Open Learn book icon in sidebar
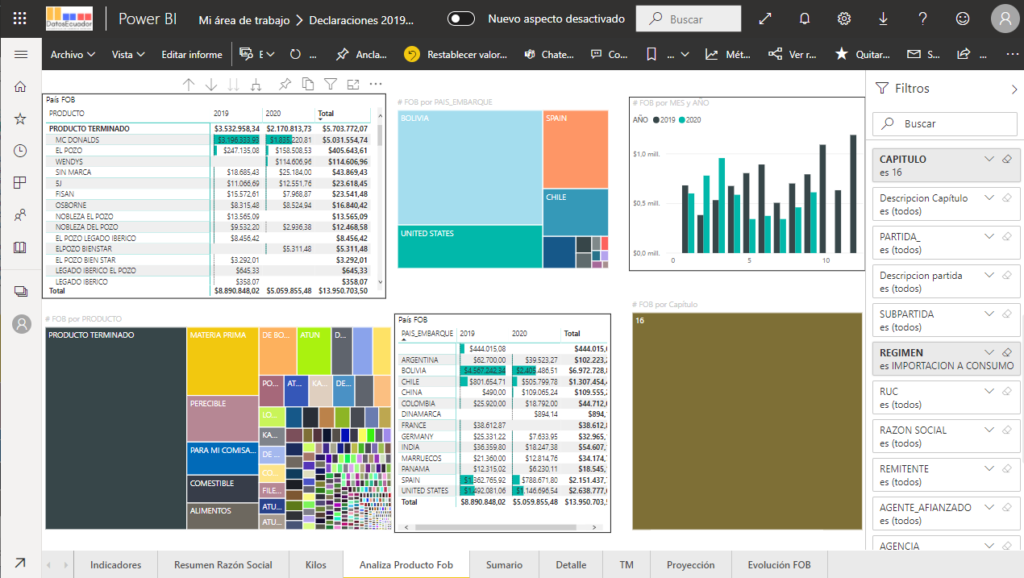The height and width of the screenshot is (578, 1024). (x=21, y=247)
